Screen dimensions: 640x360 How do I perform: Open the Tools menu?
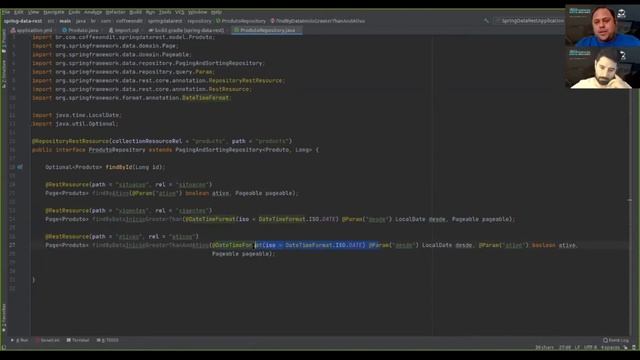point(165,12)
